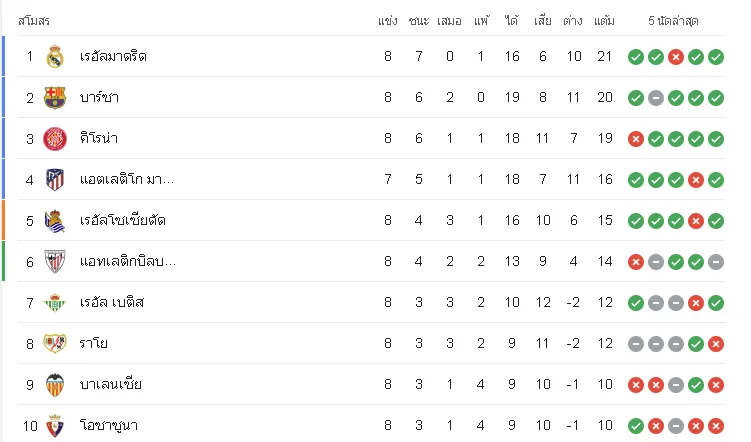Click the Real Sociedad club crest
Screen dimensions: 751x442
[x=55, y=221]
